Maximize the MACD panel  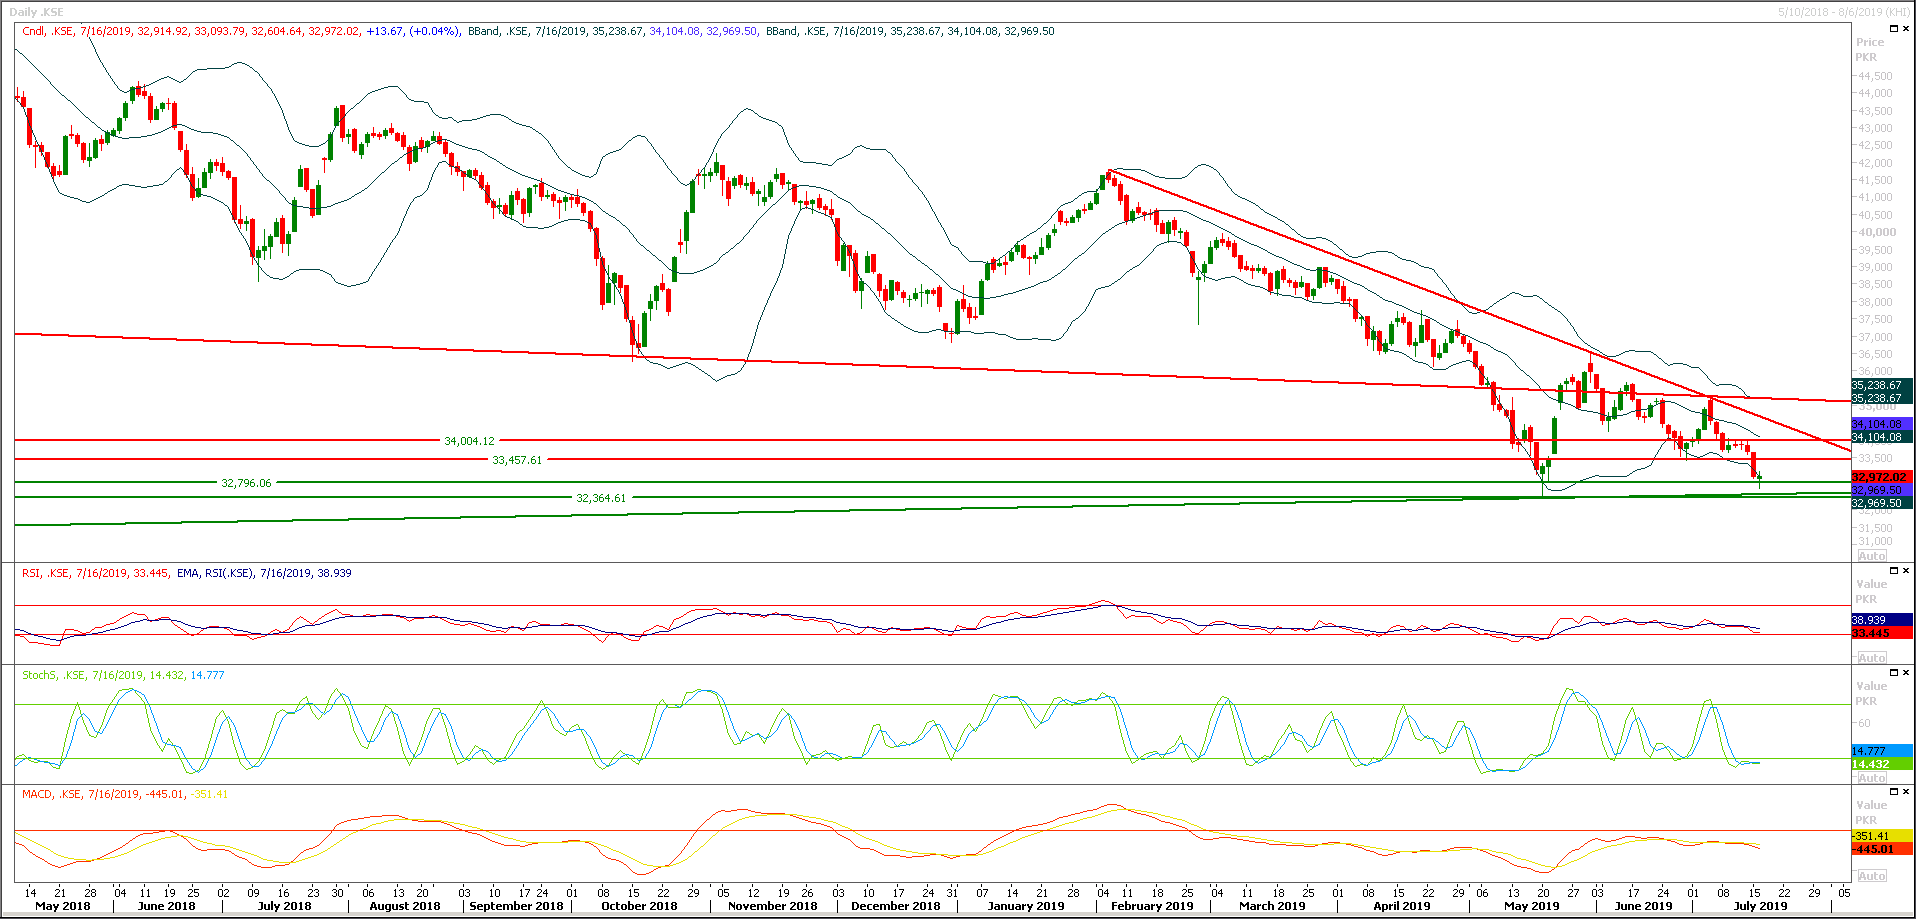tap(1894, 792)
